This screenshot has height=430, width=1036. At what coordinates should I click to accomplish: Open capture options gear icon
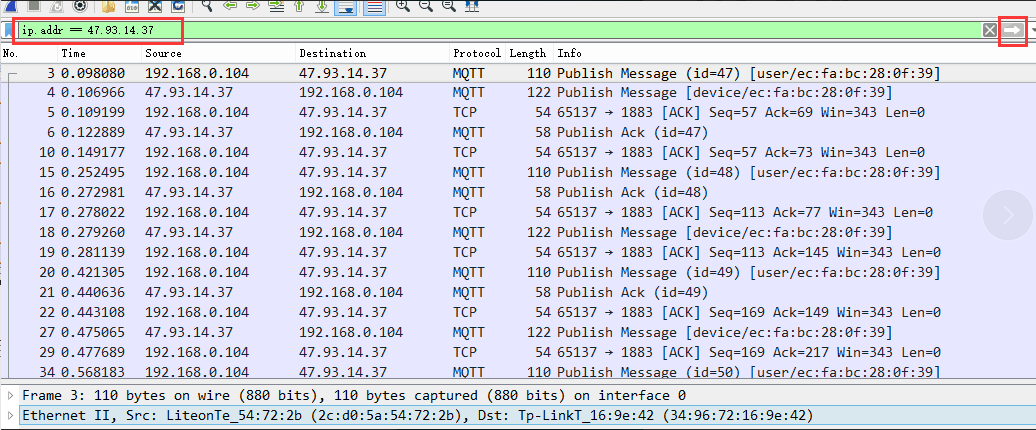click(80, 6)
